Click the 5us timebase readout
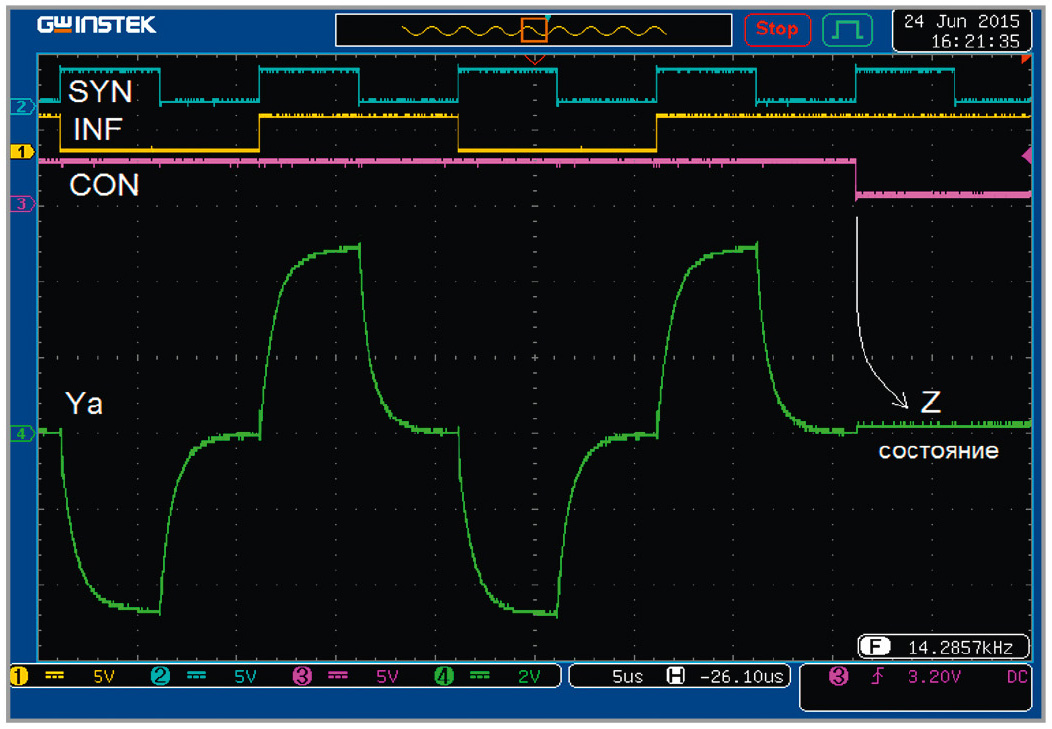Screen dimensions: 1052x729 click(x=627, y=677)
